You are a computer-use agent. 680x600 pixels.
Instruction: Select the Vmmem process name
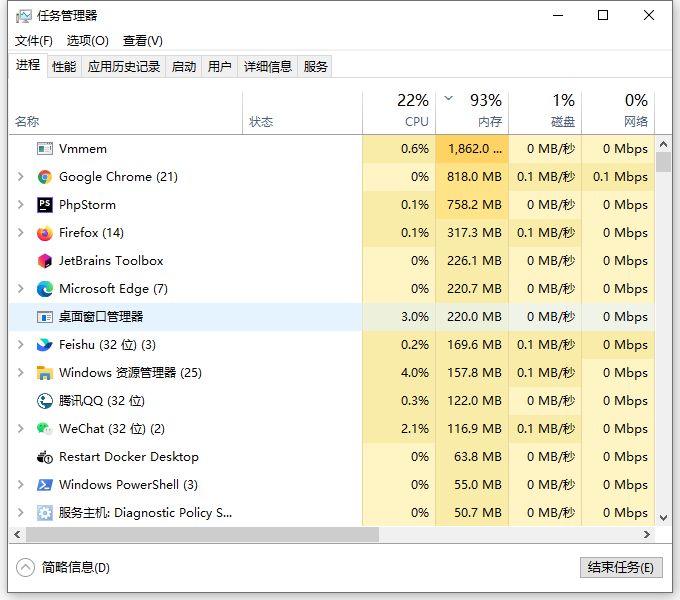(83, 149)
